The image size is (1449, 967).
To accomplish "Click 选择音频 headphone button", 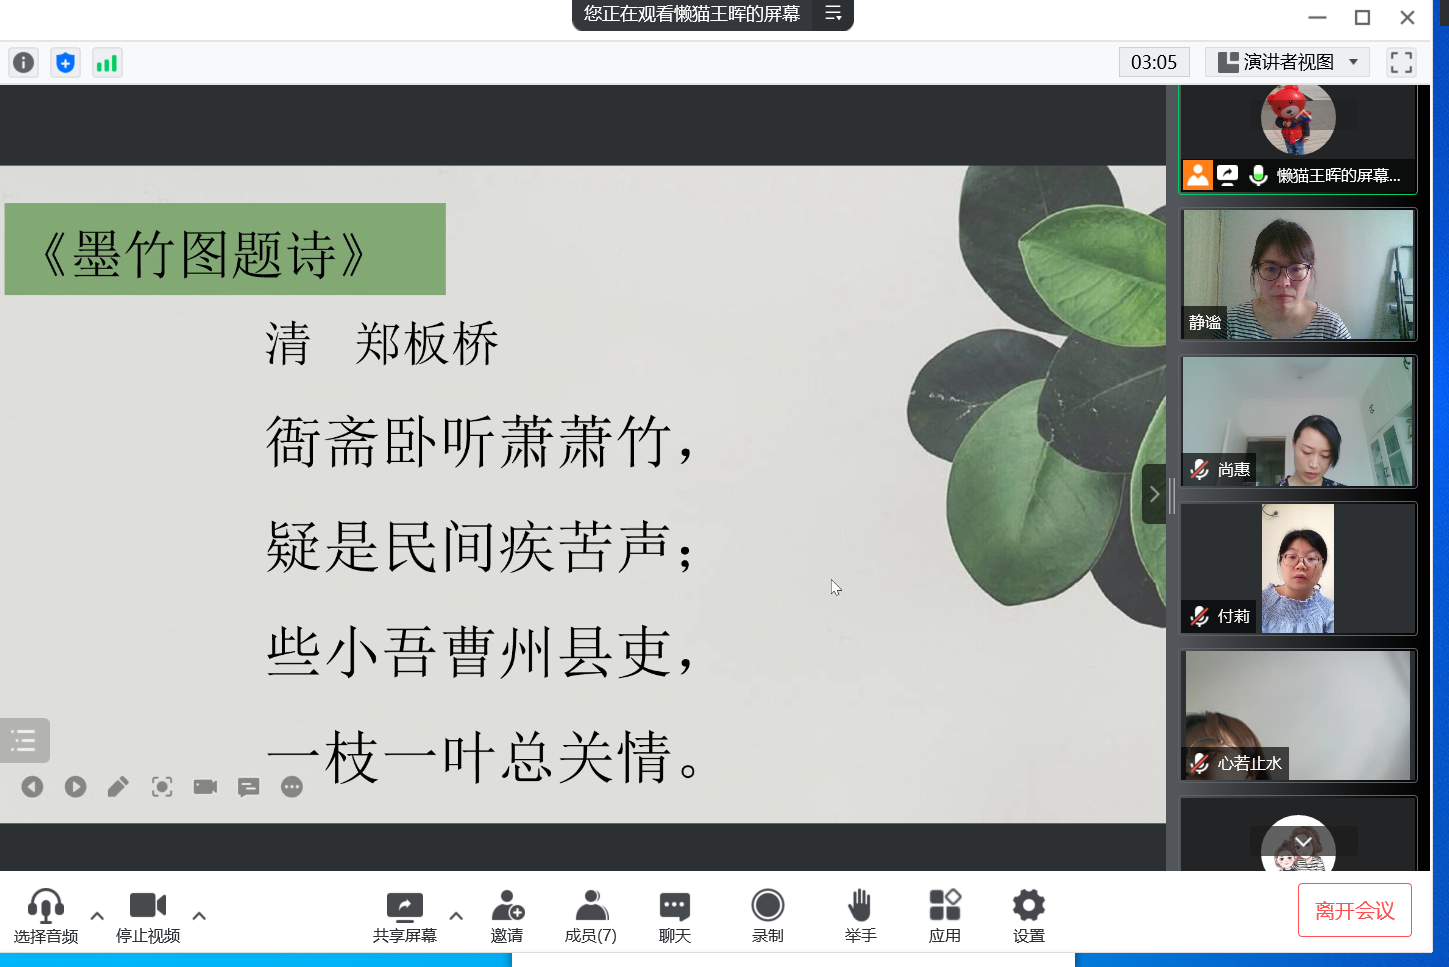I will point(46,916).
